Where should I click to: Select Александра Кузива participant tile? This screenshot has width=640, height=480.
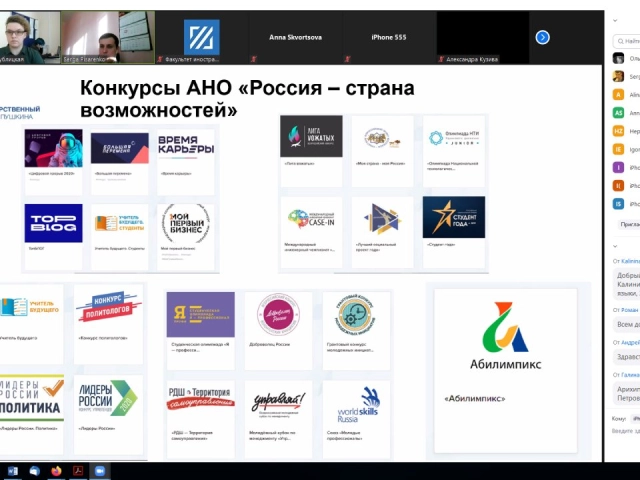tap(483, 37)
